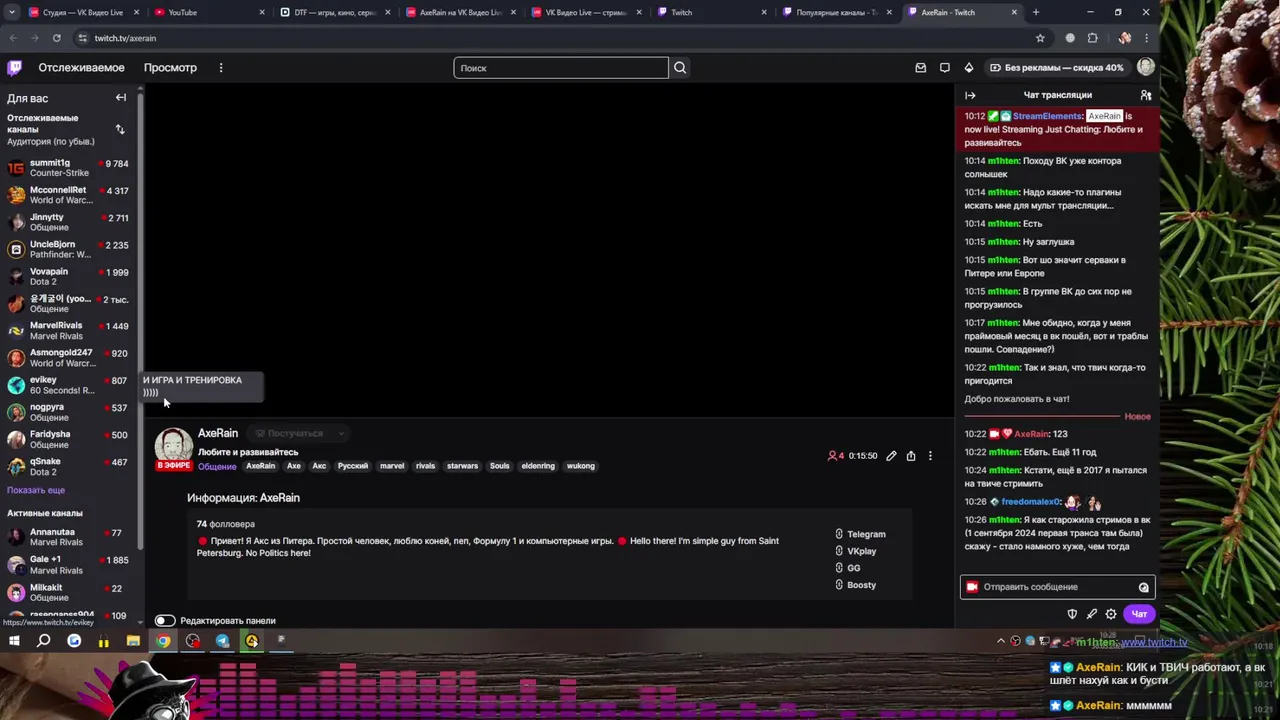
Task: Open the notifications inbox icon
Action: 921,68
